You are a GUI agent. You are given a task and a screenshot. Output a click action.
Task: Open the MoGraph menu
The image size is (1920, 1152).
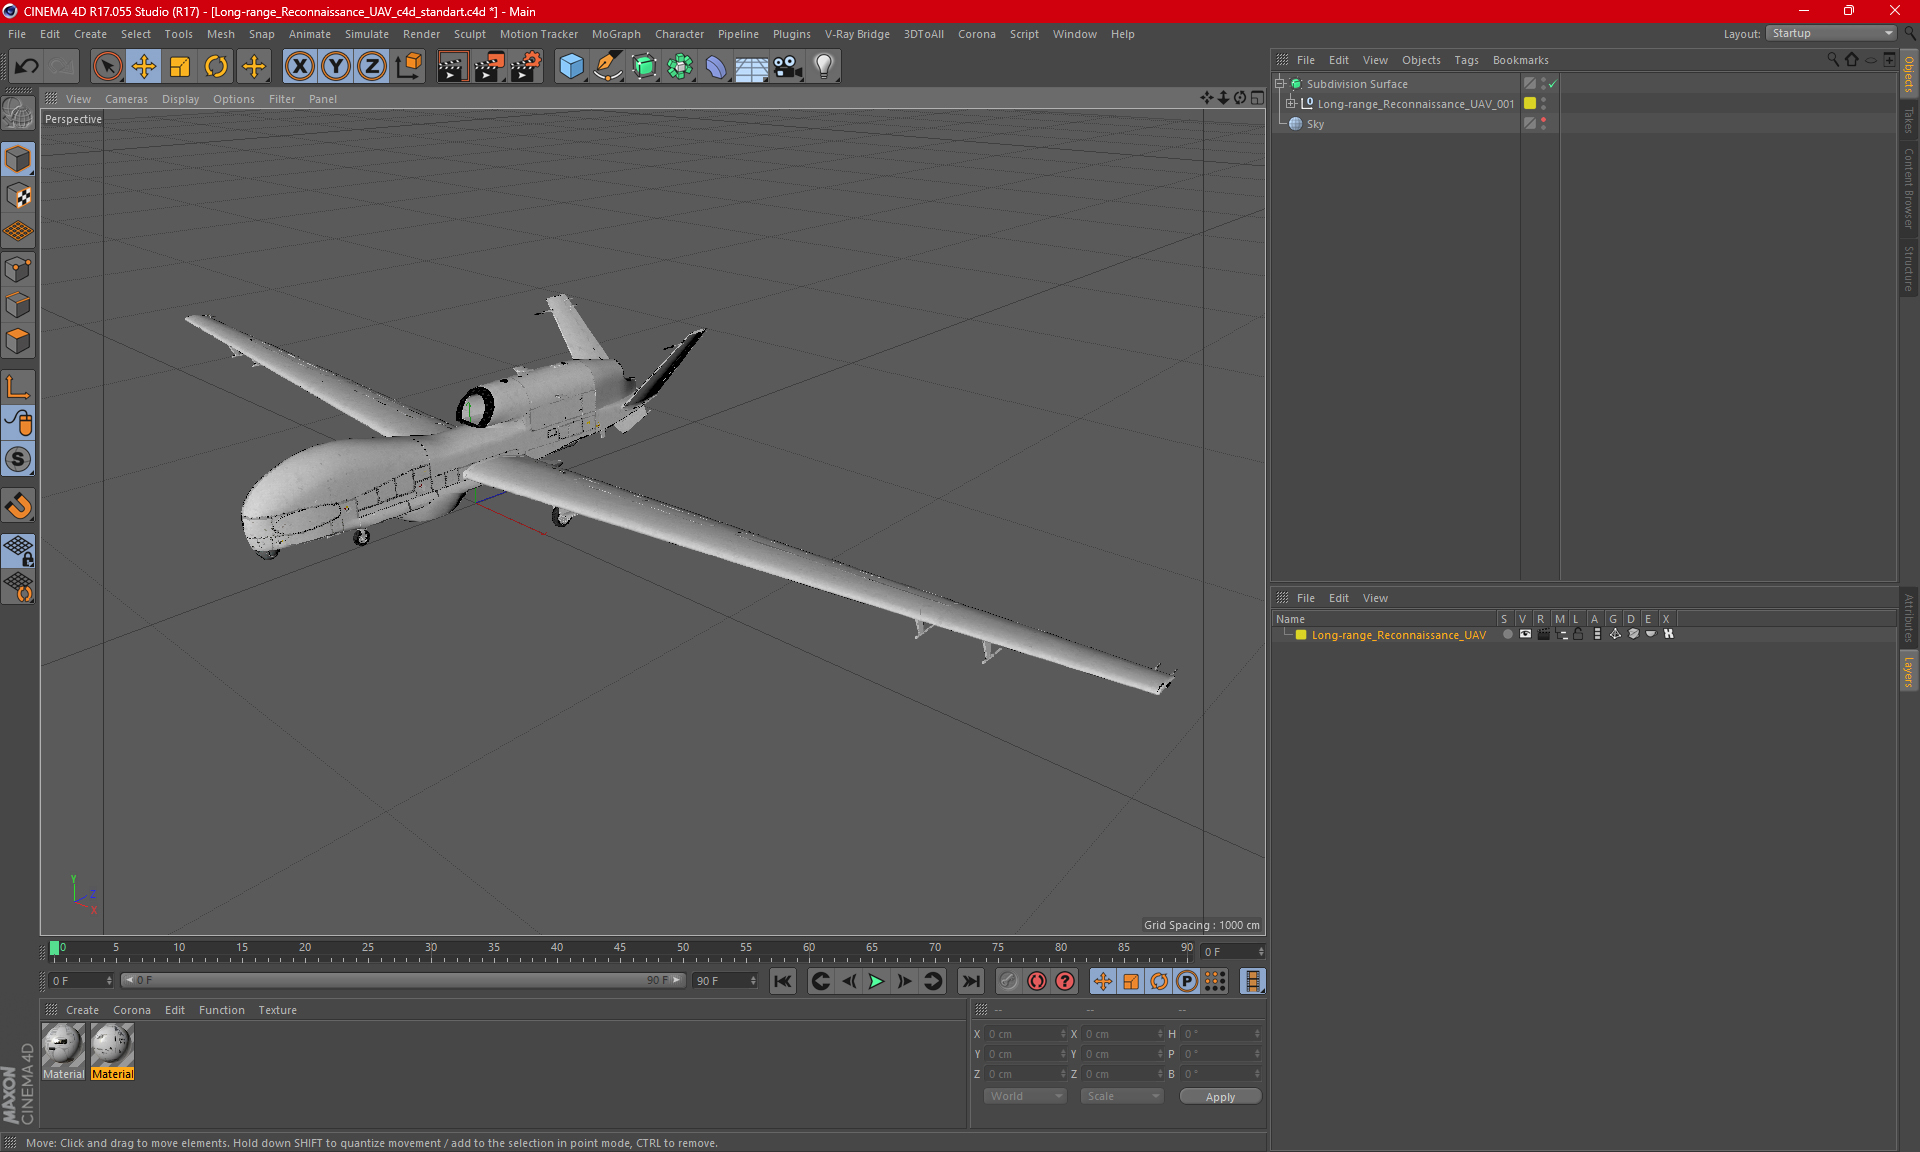pyautogui.click(x=616, y=34)
